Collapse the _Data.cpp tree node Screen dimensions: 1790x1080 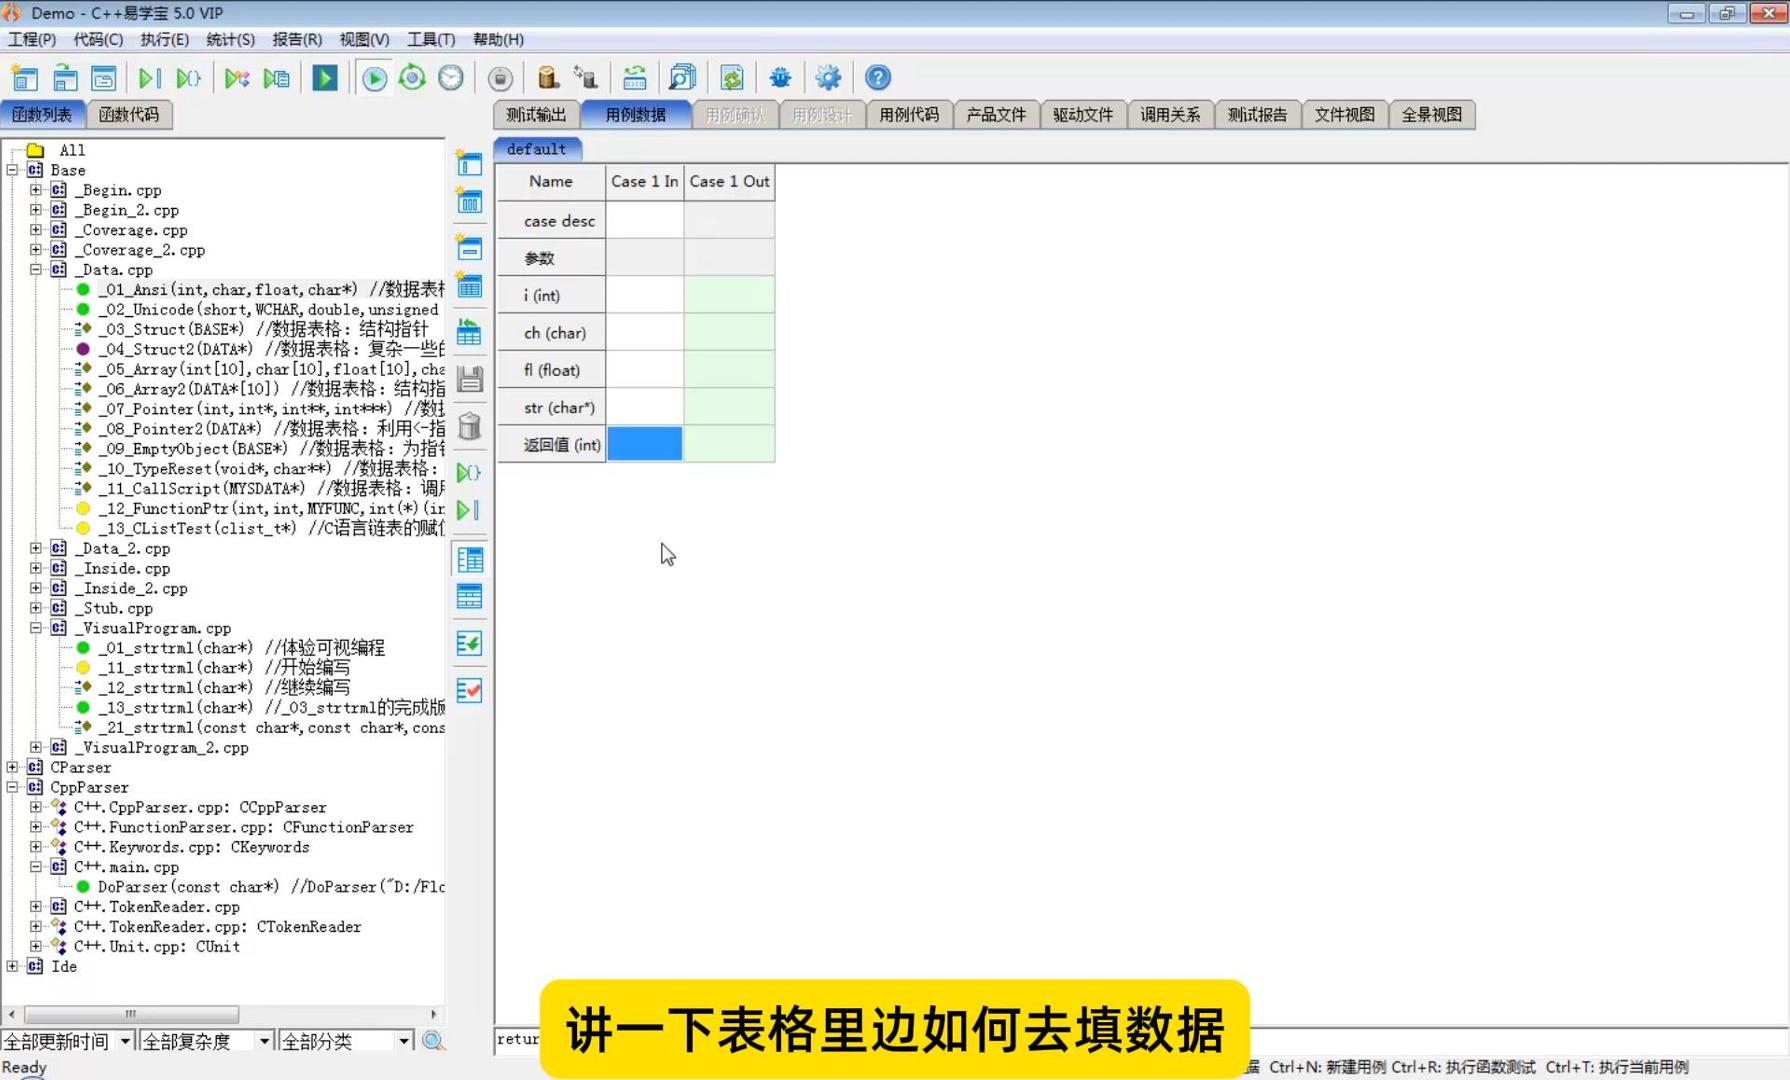tap(36, 269)
